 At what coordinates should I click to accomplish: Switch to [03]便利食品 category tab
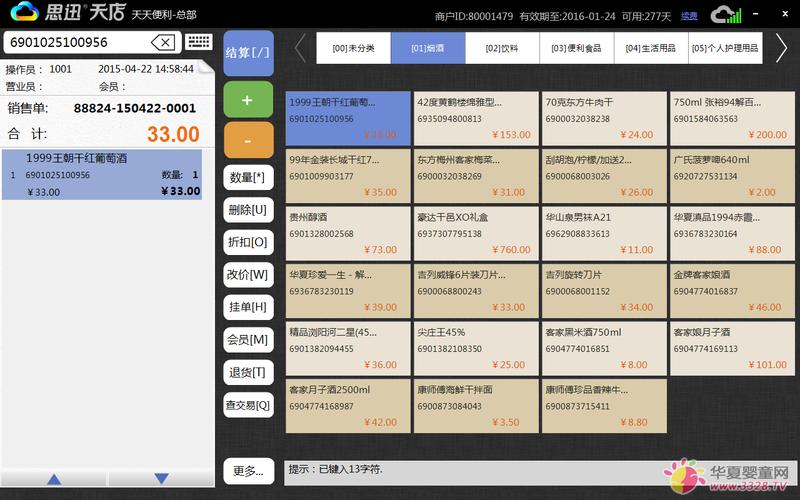pyautogui.click(x=577, y=48)
